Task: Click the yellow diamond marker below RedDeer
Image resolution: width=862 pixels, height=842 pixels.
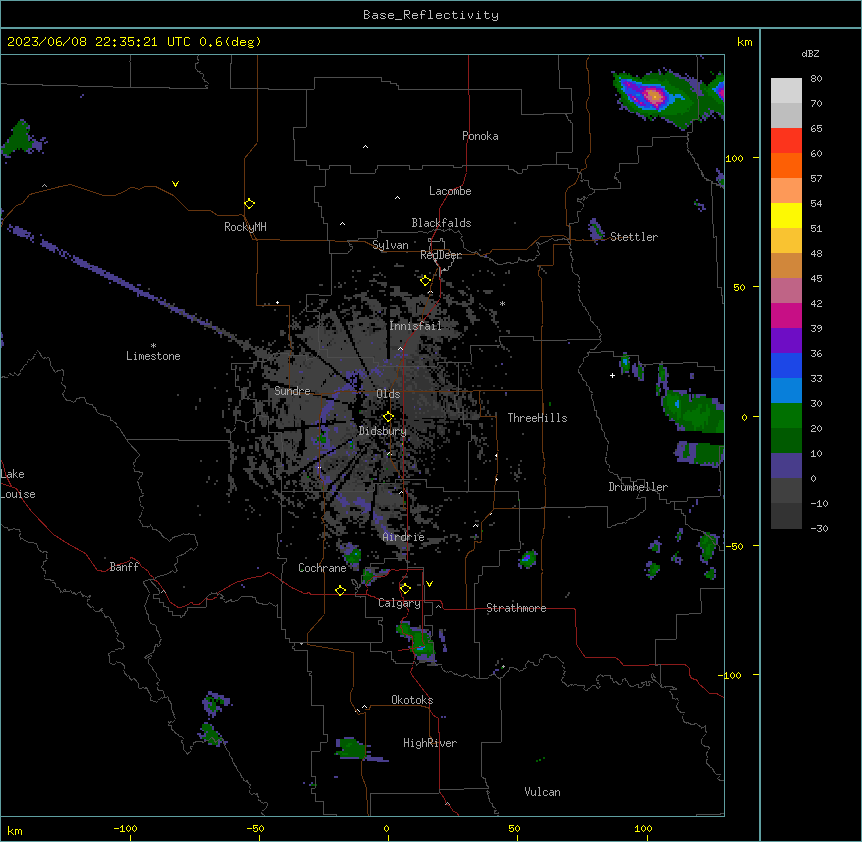Action: click(x=425, y=281)
